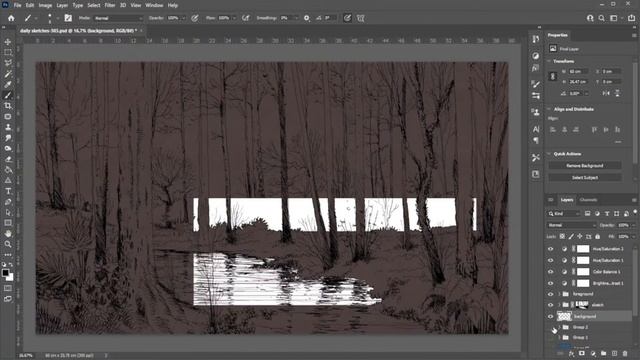640x360 pixels.
Task: Collapse the Quick Actions section
Action: click(x=549, y=154)
